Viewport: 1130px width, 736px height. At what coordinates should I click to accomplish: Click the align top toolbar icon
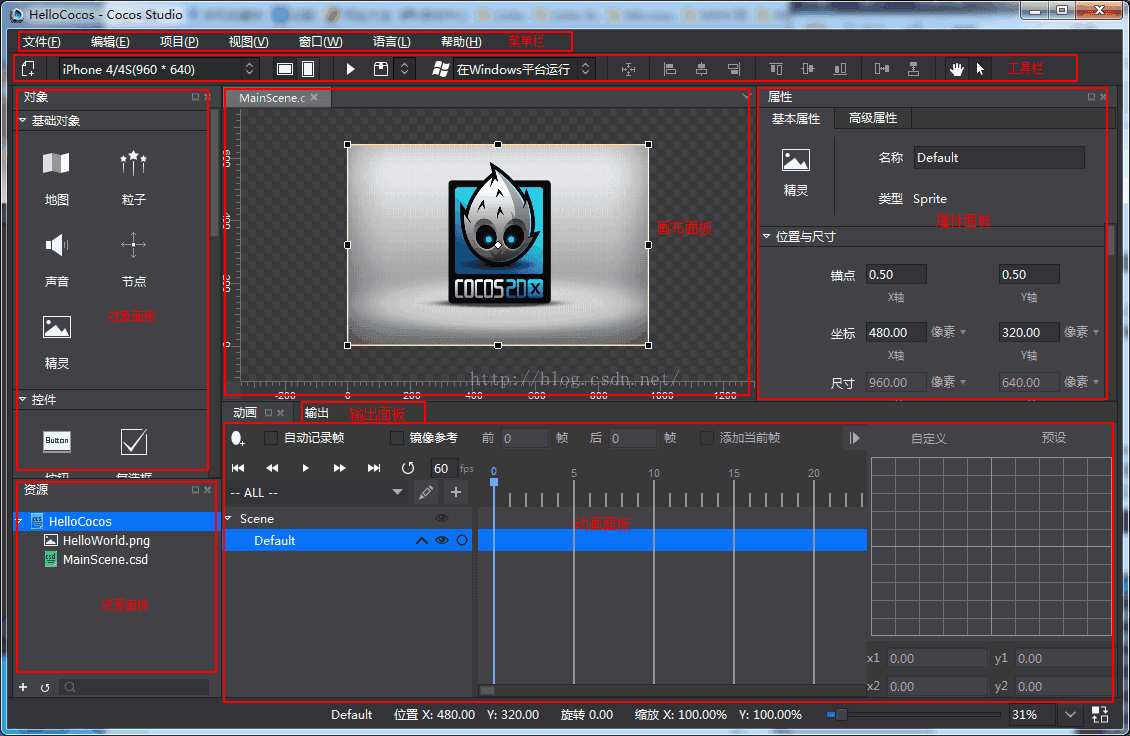click(x=775, y=68)
